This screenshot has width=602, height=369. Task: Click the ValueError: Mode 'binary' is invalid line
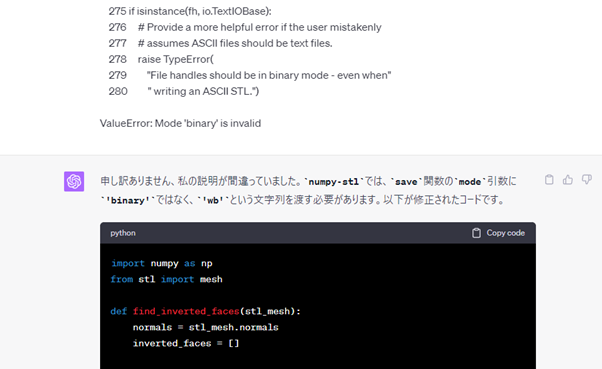click(180, 123)
